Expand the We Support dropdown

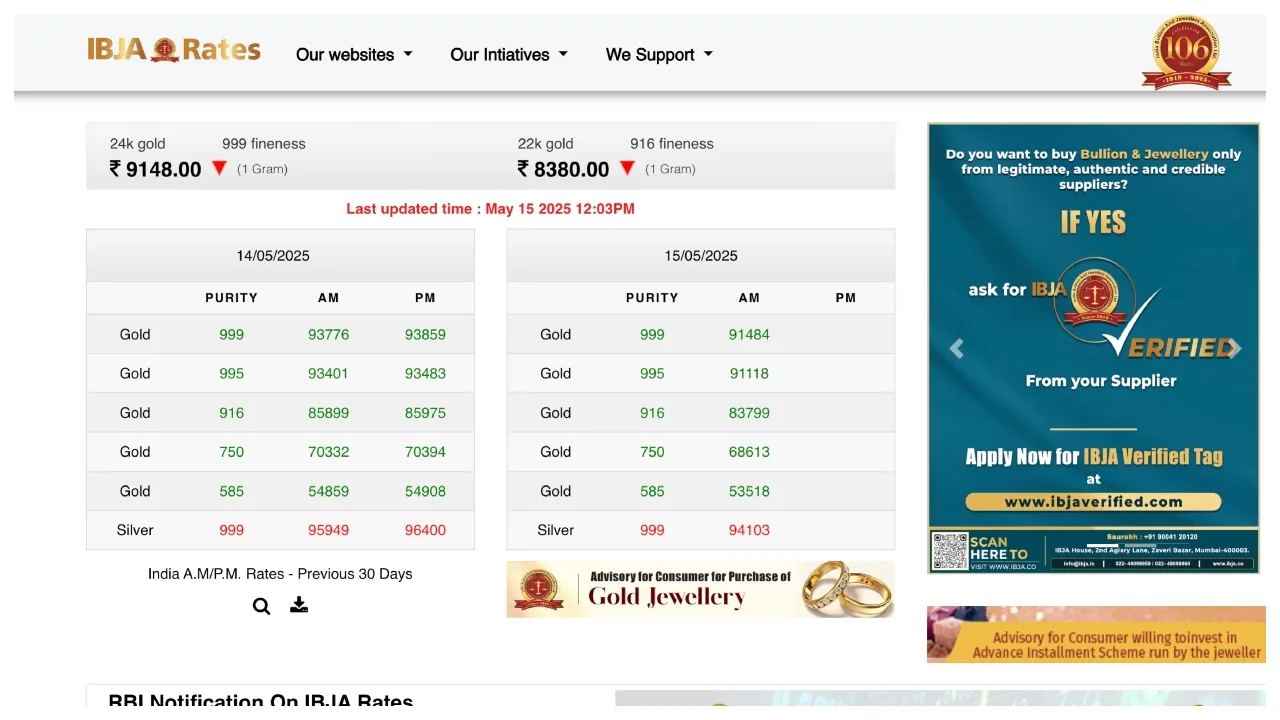[659, 55]
